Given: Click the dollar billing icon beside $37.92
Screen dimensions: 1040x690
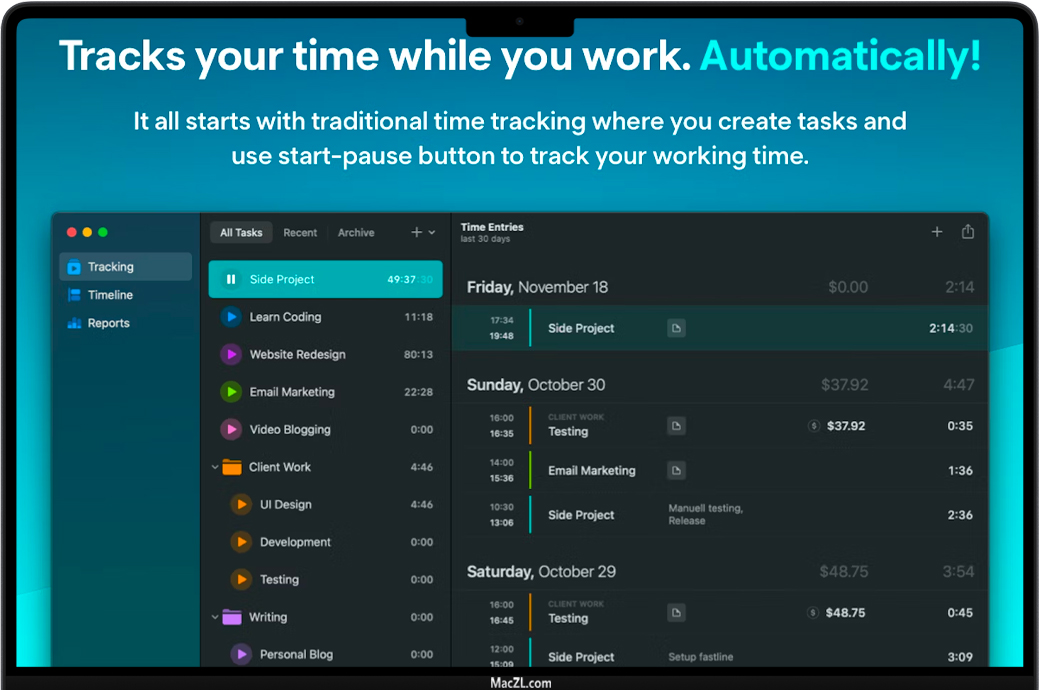Looking at the screenshot, I should point(814,426).
